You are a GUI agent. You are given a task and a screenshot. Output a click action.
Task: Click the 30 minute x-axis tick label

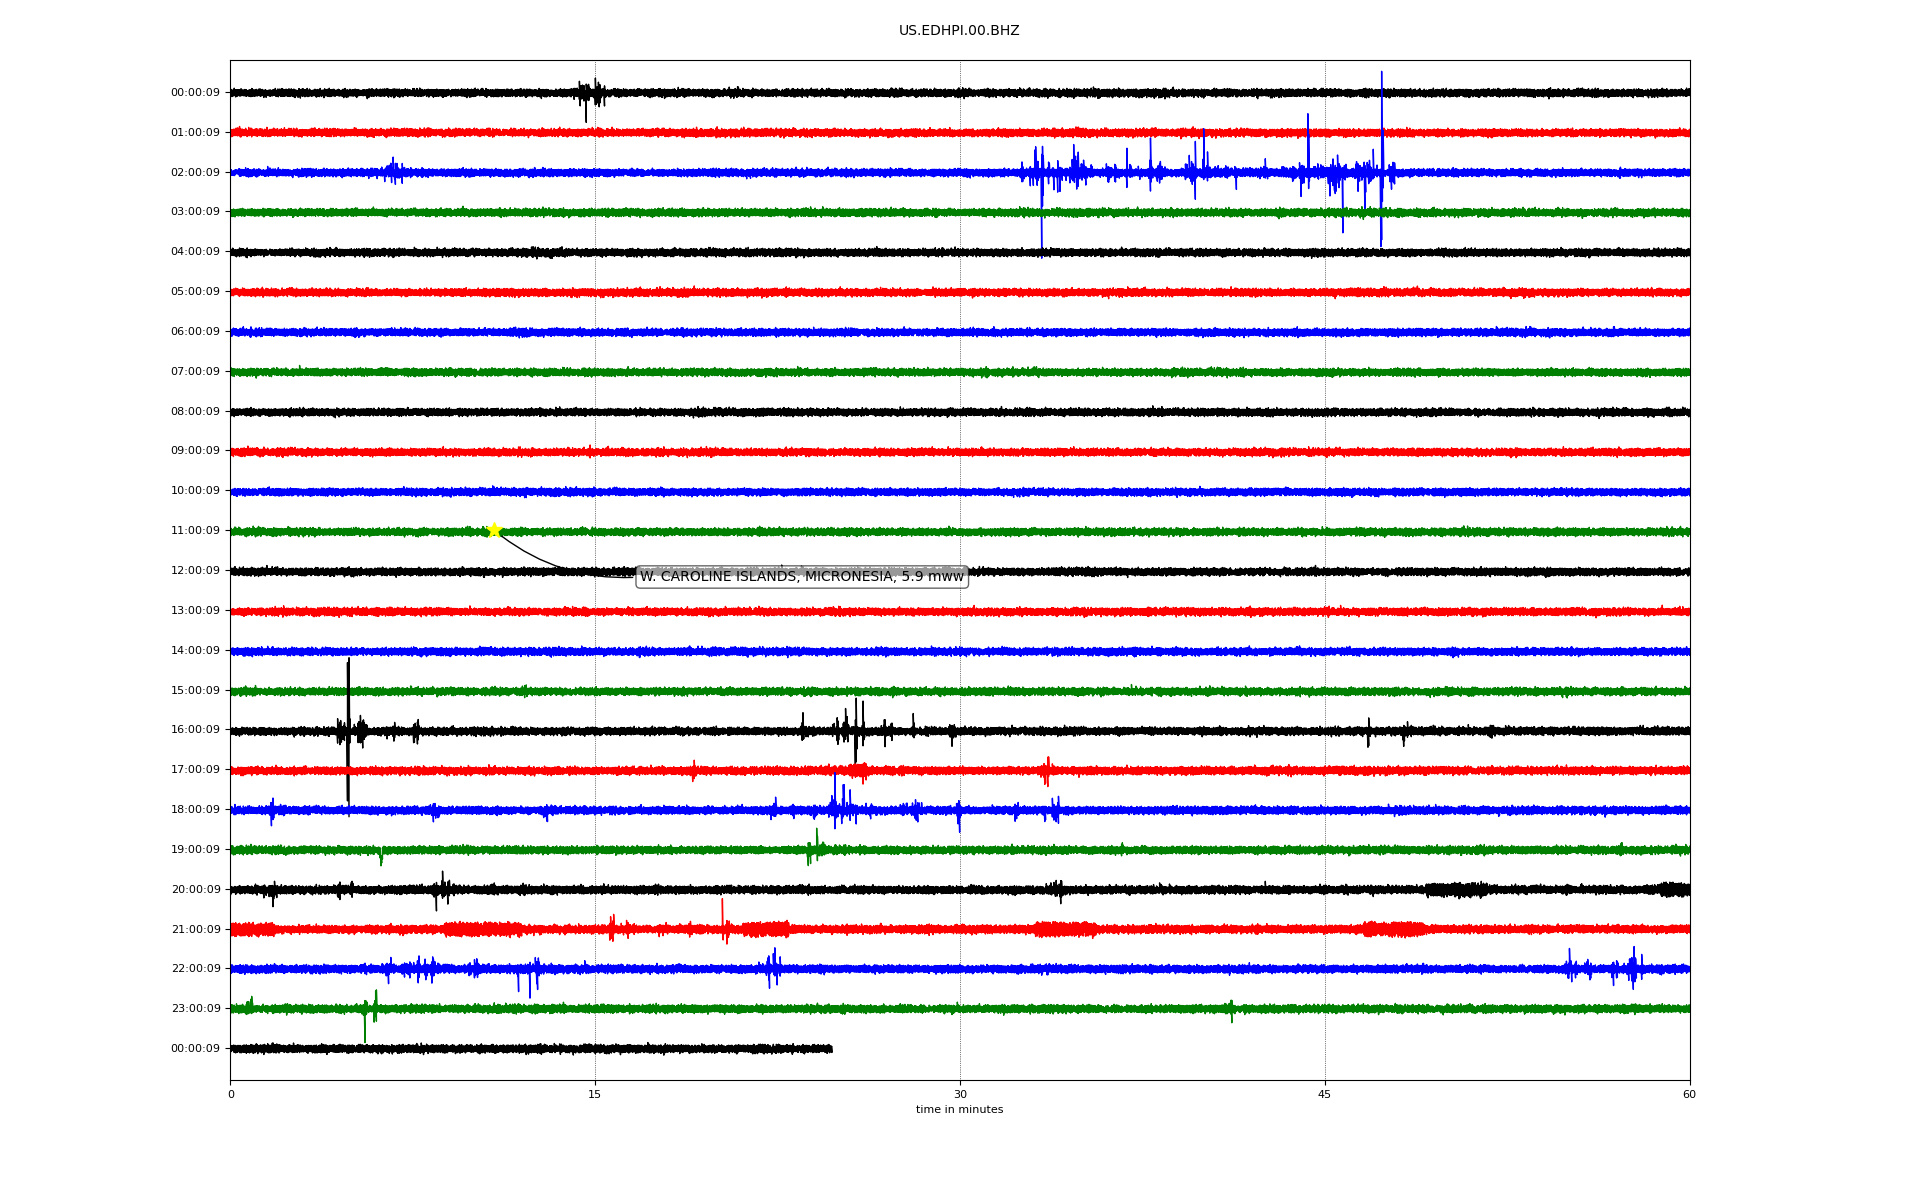(960, 1094)
